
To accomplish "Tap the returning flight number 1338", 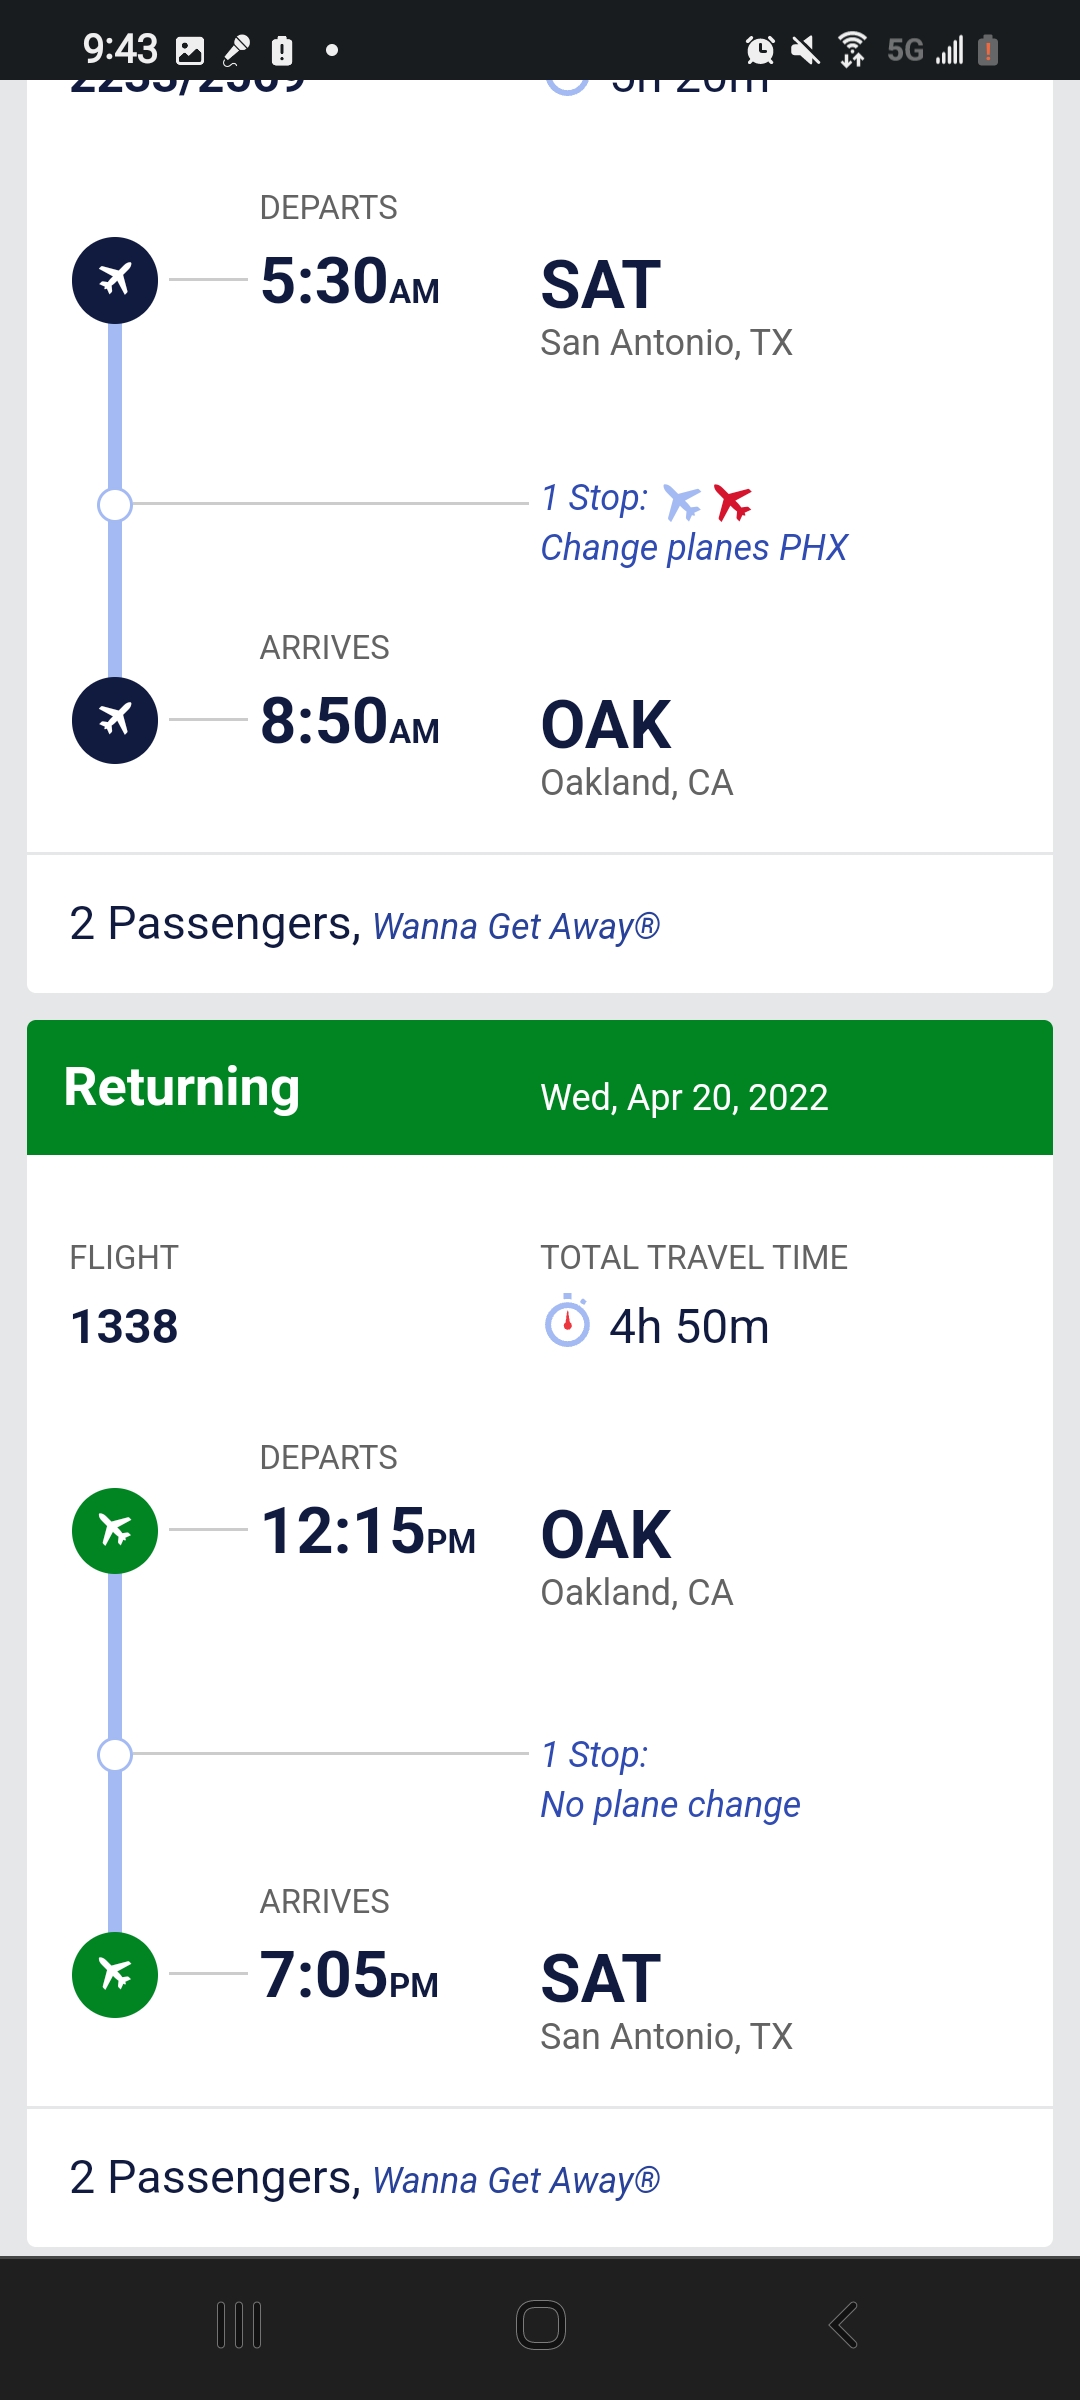I will click(124, 1327).
